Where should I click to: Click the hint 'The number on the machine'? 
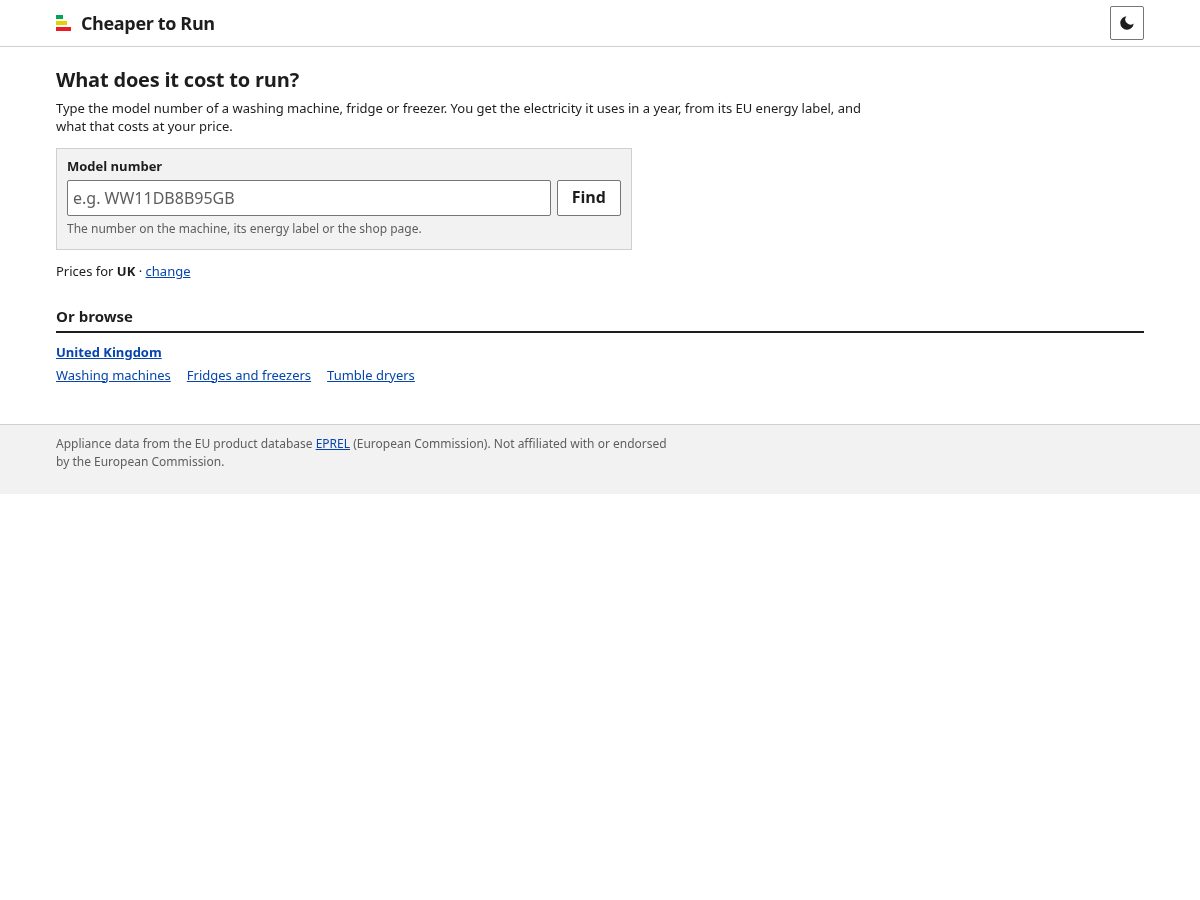[x=244, y=228]
